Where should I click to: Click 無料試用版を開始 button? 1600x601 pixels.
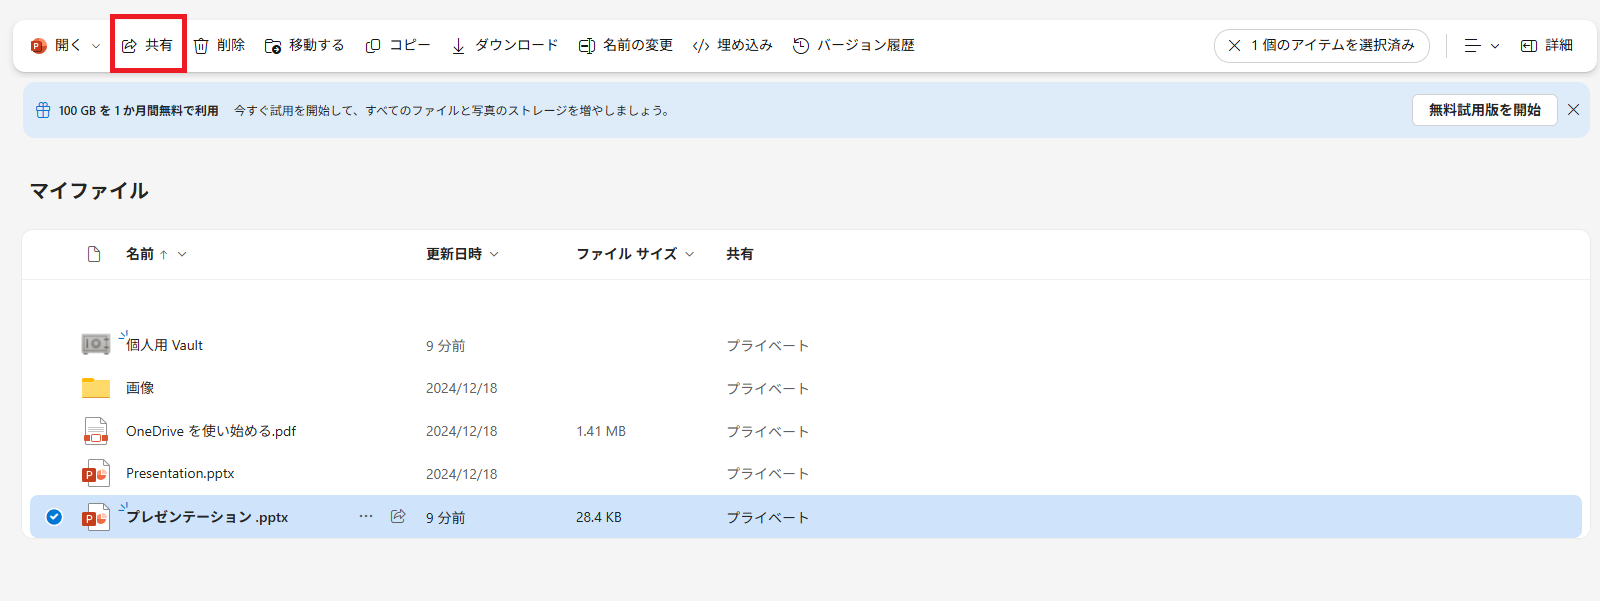point(1484,110)
